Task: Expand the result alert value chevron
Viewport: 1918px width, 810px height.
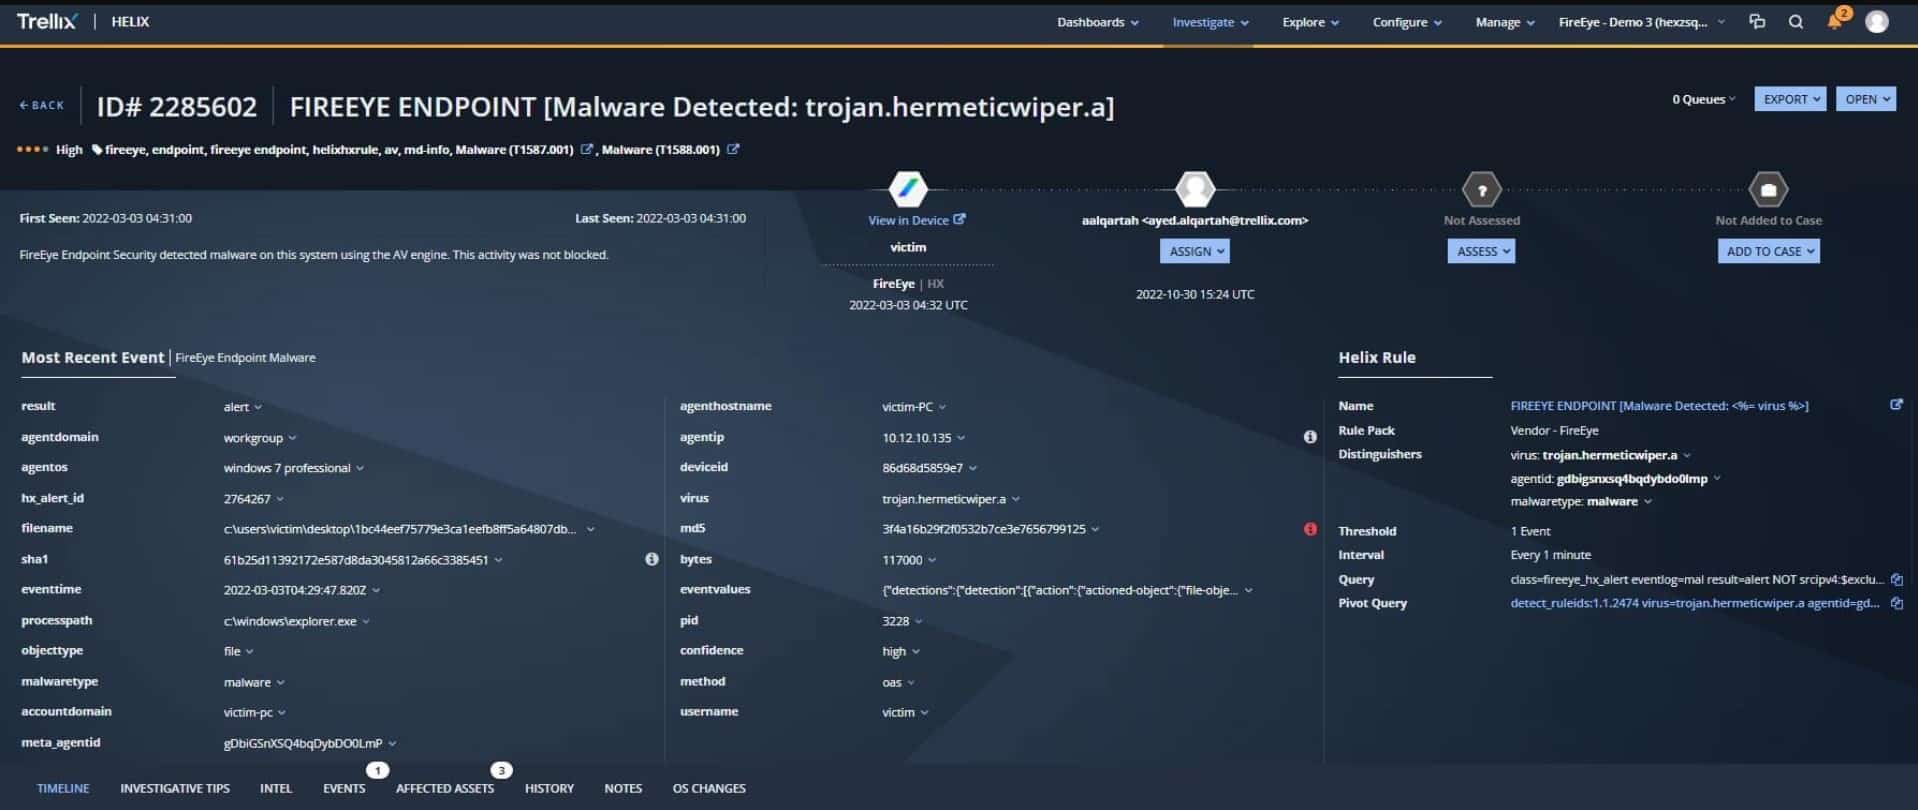Action: pos(258,407)
